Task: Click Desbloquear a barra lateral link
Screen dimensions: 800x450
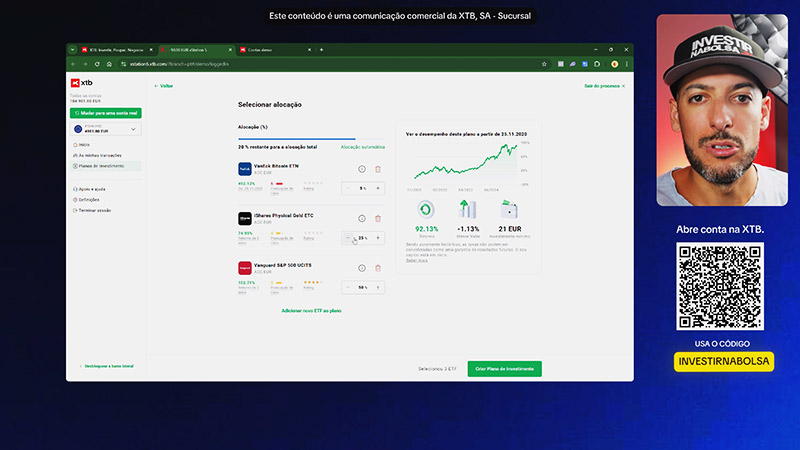Action: click(x=107, y=366)
